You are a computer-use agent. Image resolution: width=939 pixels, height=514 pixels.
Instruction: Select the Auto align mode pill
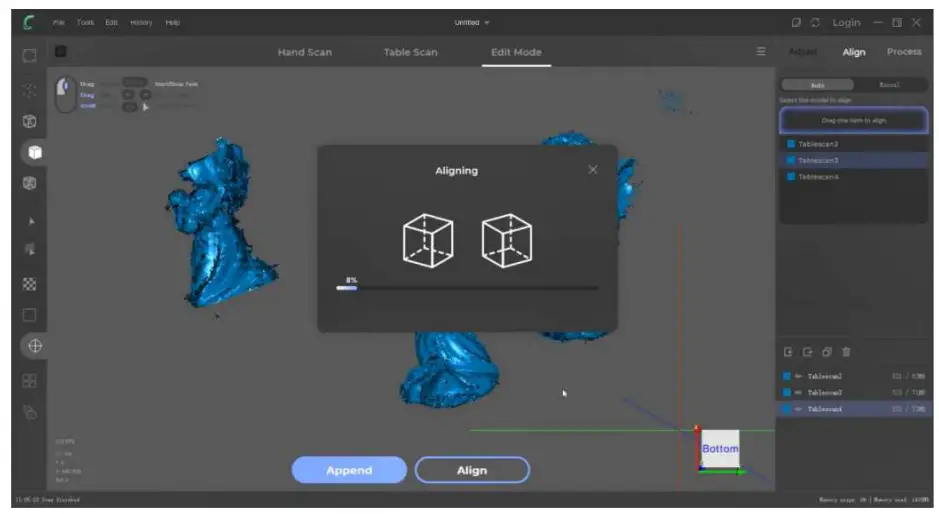pos(817,85)
